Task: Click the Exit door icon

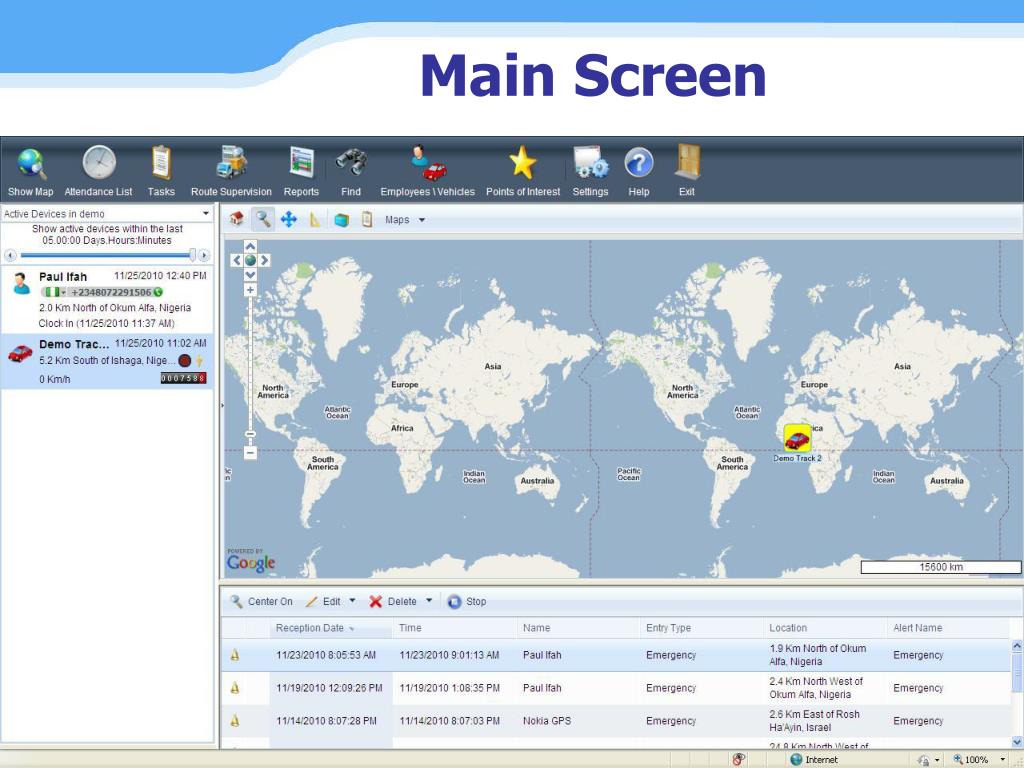Action: [x=688, y=161]
